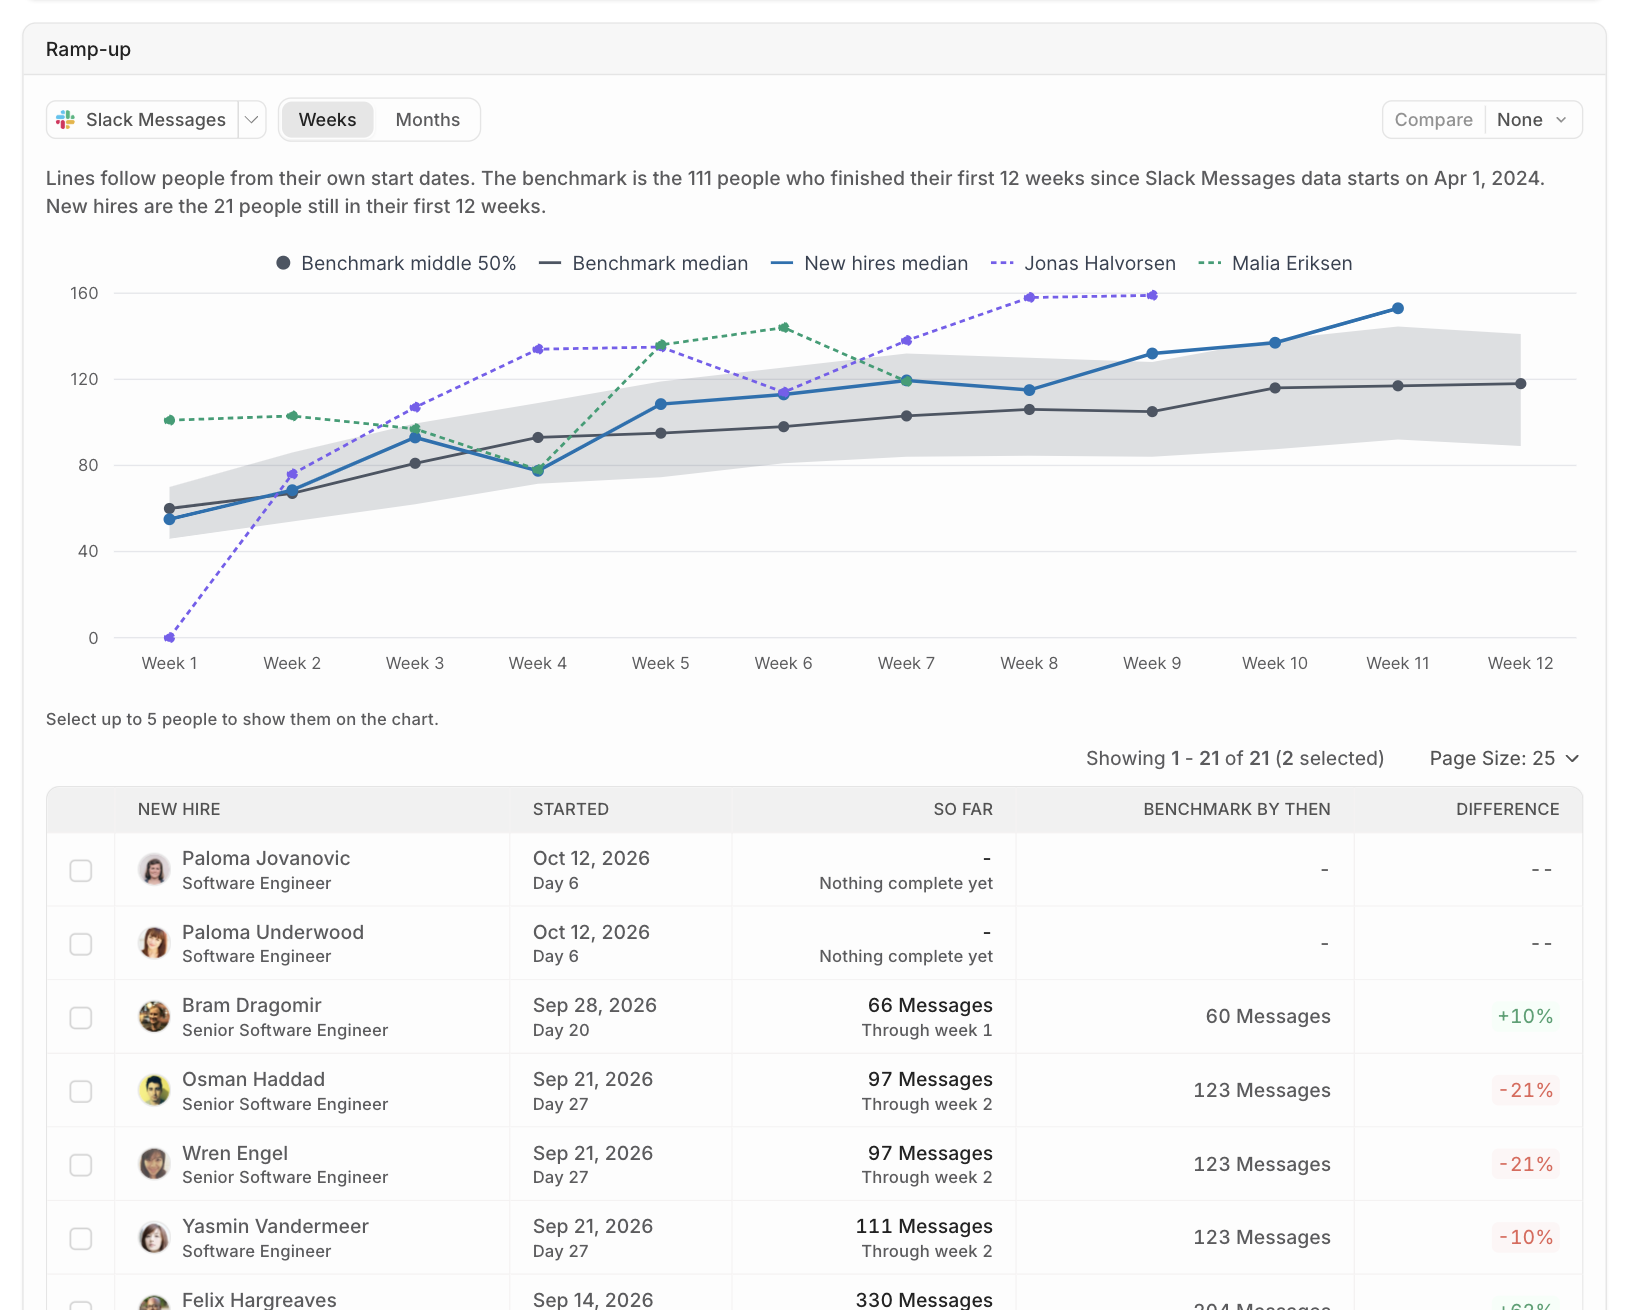Open the Page Size 25 dropdown
Screen dimensions: 1629x1310
click(1504, 758)
